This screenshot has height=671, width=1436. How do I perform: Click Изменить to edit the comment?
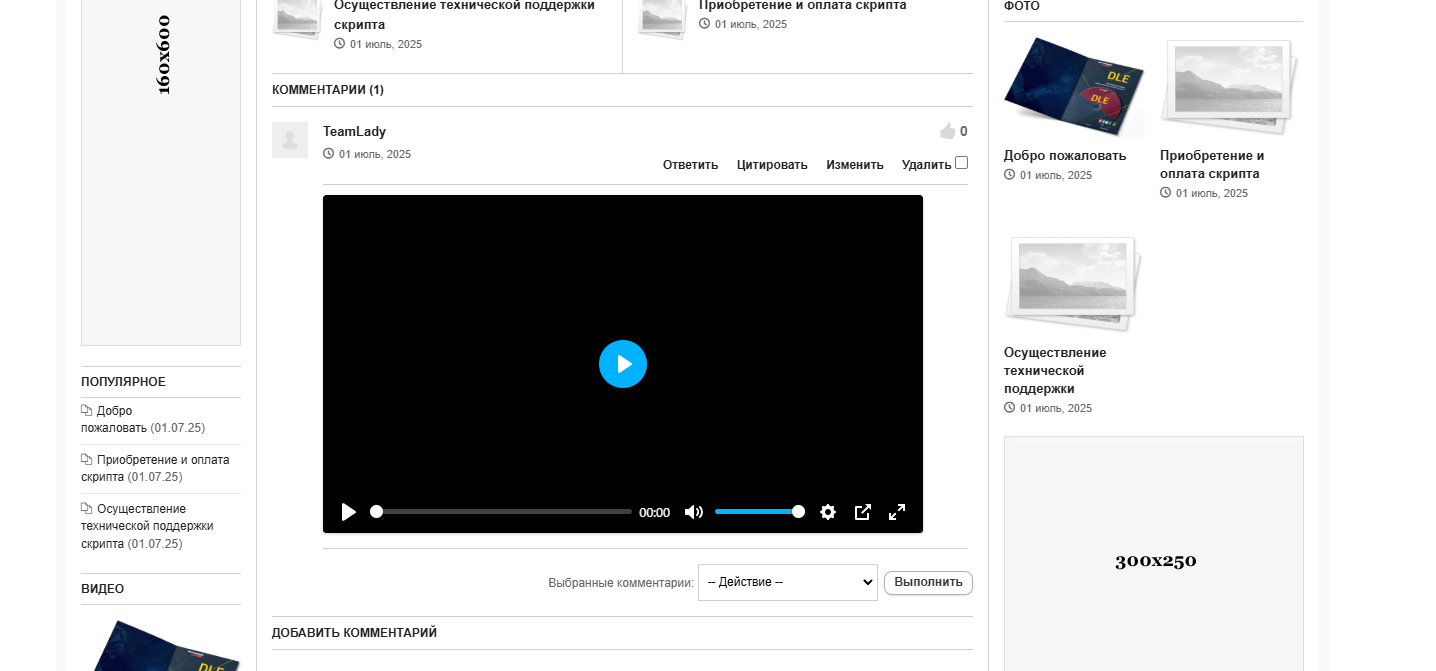(x=855, y=165)
